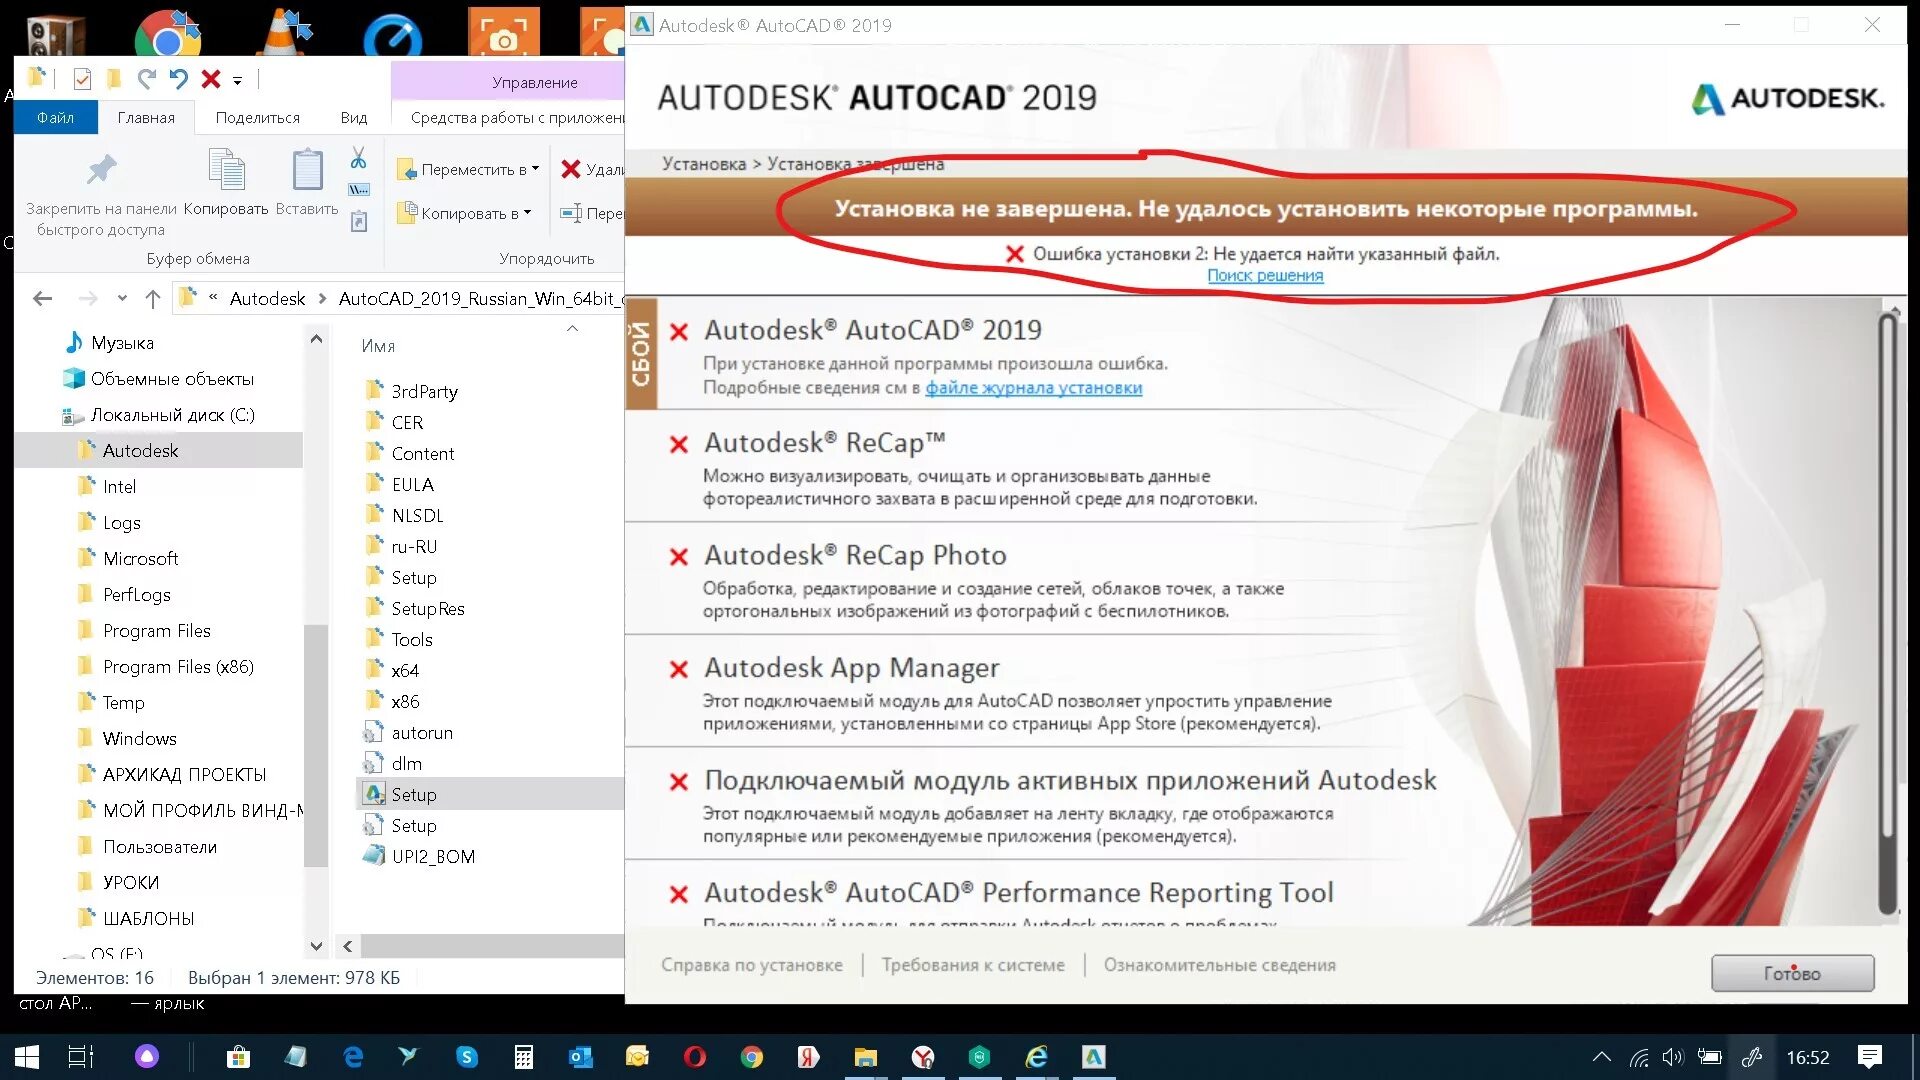Open volume control in system tray
Image resolution: width=1920 pixels, height=1080 pixels.
click(1672, 1057)
